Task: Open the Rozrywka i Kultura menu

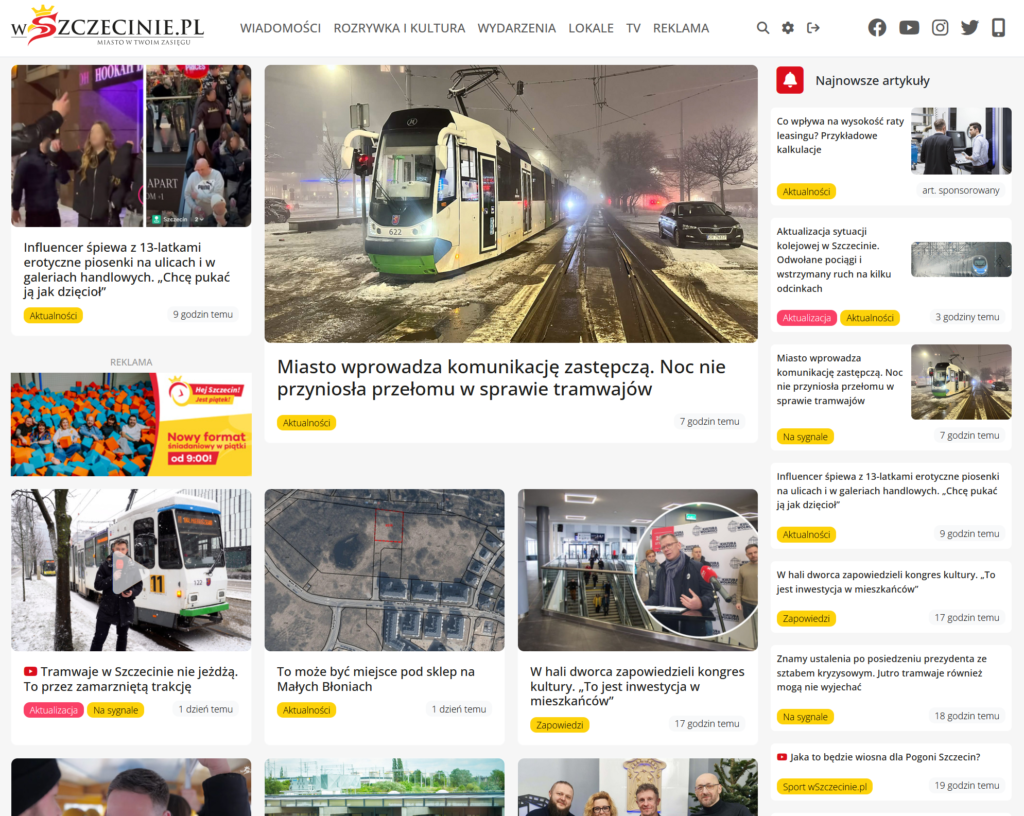Action: pos(399,28)
